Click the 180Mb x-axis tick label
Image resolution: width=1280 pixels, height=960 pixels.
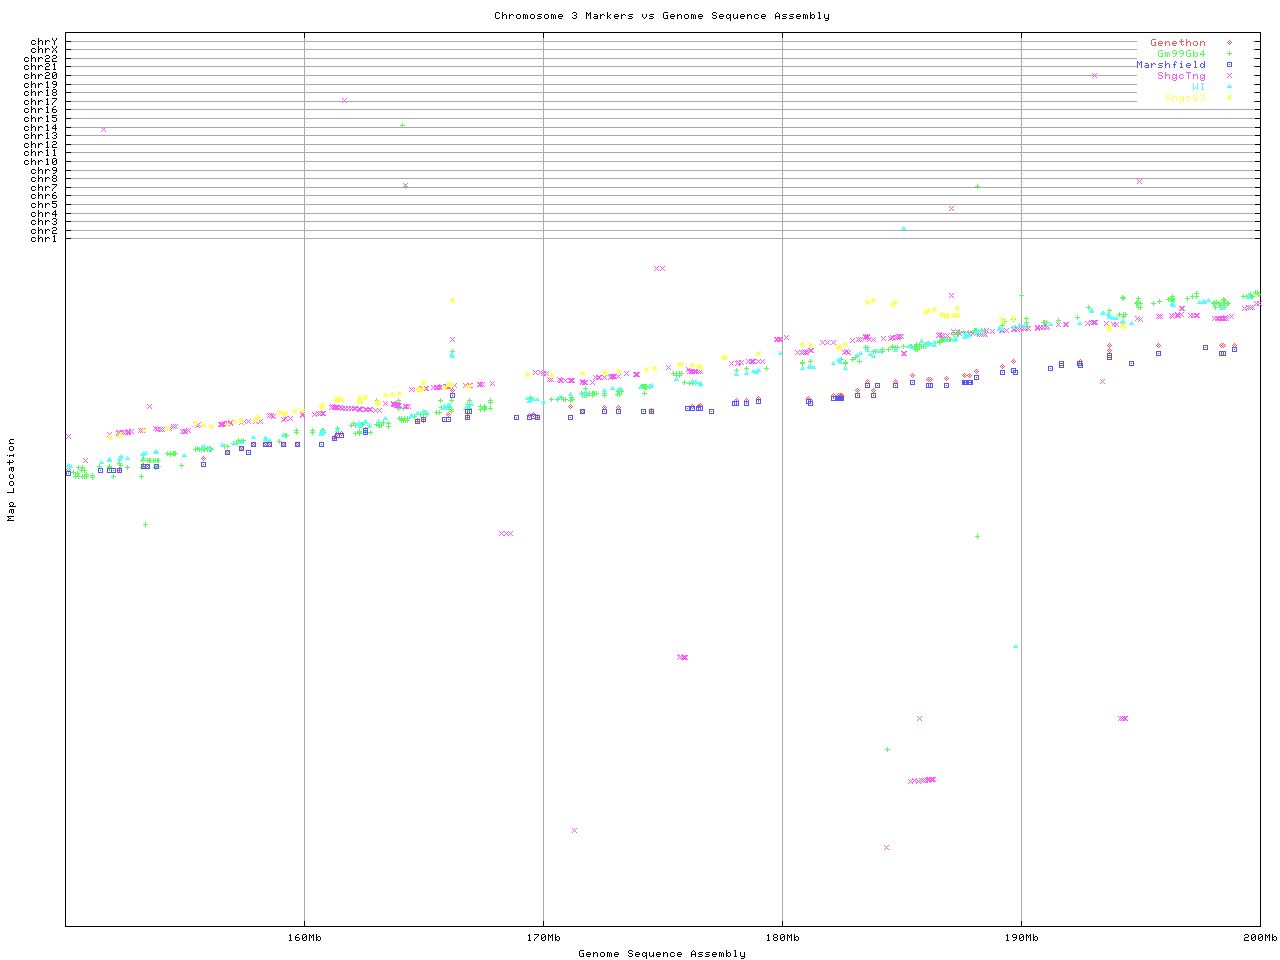[782, 938]
